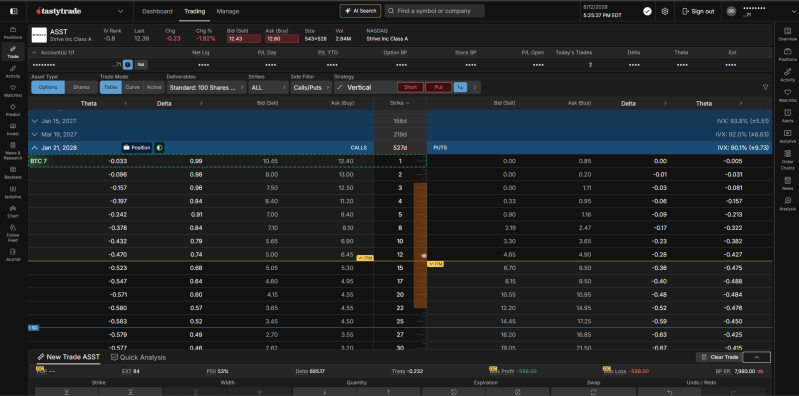The height and width of the screenshot is (396, 799).
Task: Open Watchlist heart icon in left sidebar
Action: (13, 91)
